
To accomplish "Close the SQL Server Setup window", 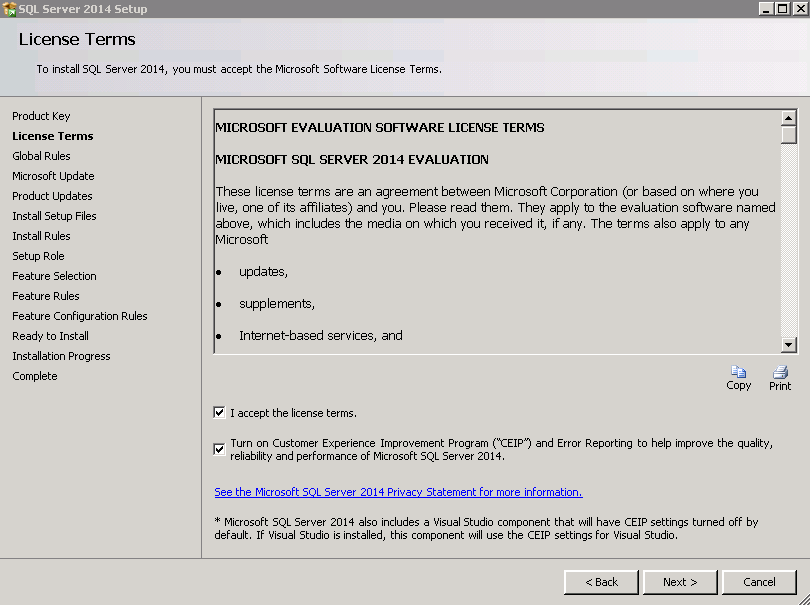I will pyautogui.click(x=800, y=9).
